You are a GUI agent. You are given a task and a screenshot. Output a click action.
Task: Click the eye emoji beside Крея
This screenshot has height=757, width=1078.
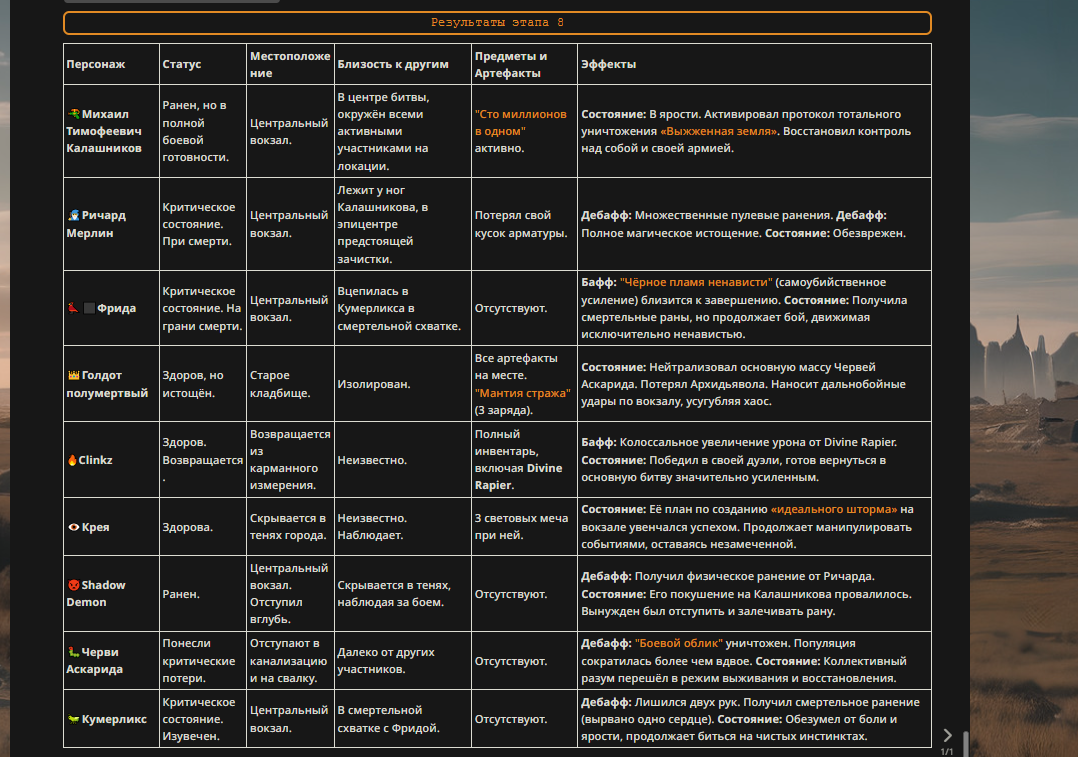(74, 527)
